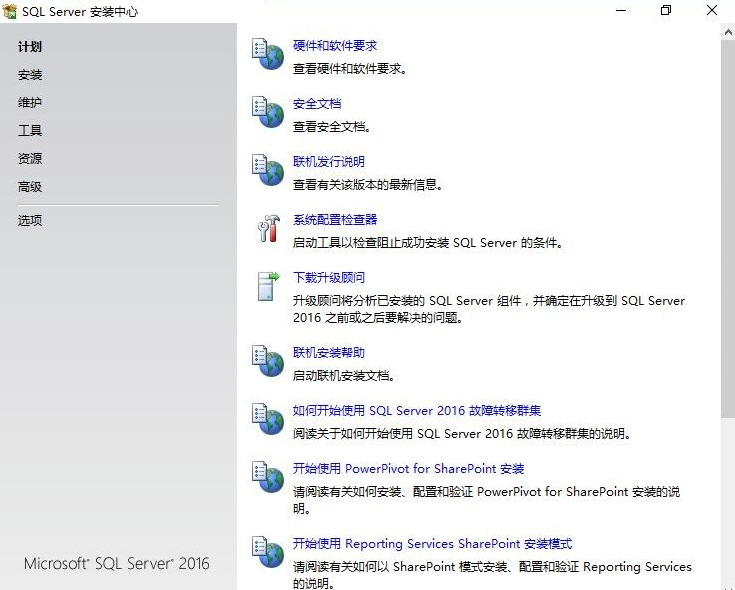Open the 资源 page
Viewport: 735px width, 590px height.
(30, 158)
